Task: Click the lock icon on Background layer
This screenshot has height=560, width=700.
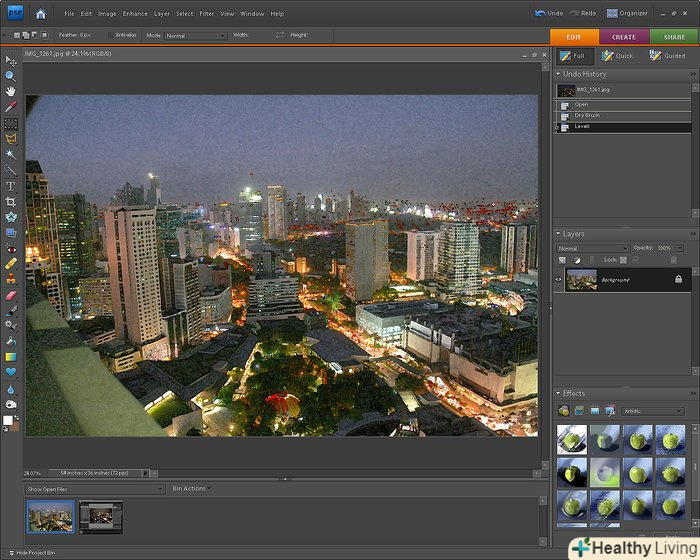Action: (678, 280)
